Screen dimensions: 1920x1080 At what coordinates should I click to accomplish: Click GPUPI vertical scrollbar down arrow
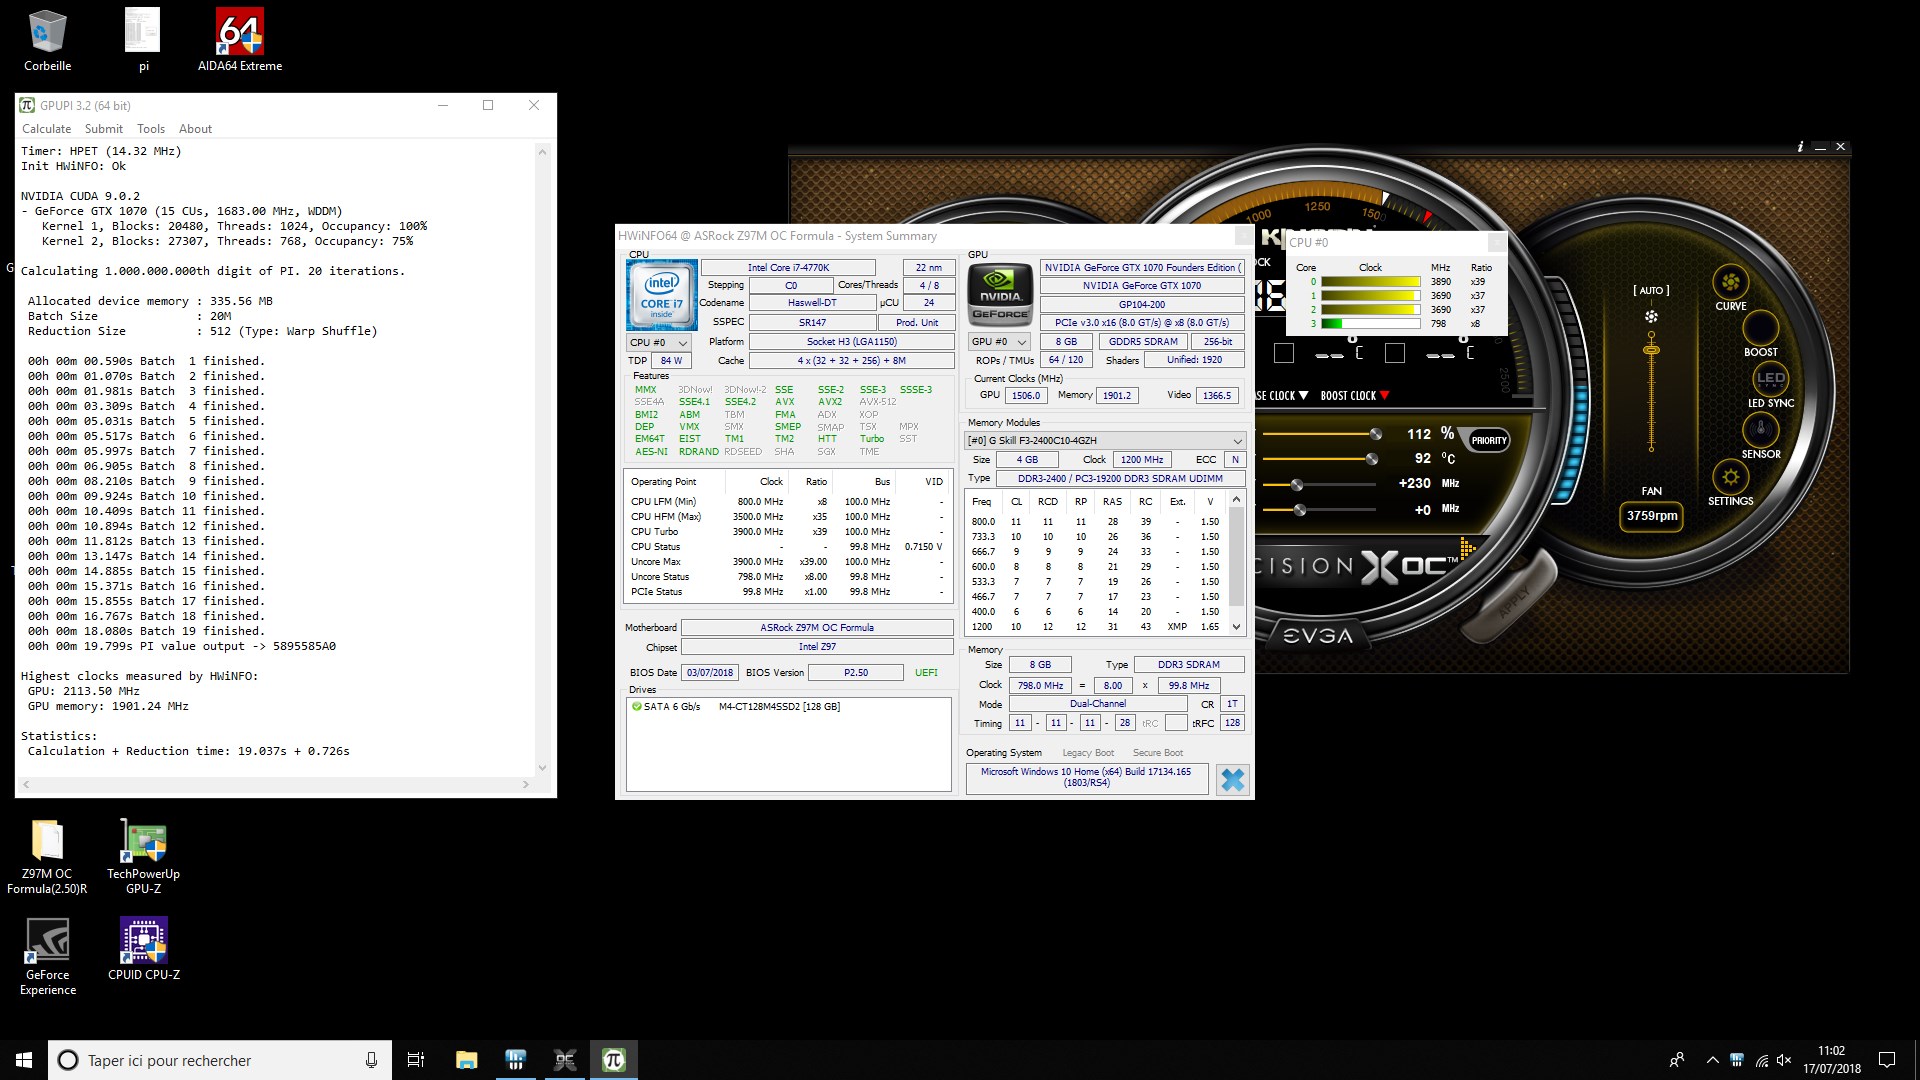[x=542, y=768]
